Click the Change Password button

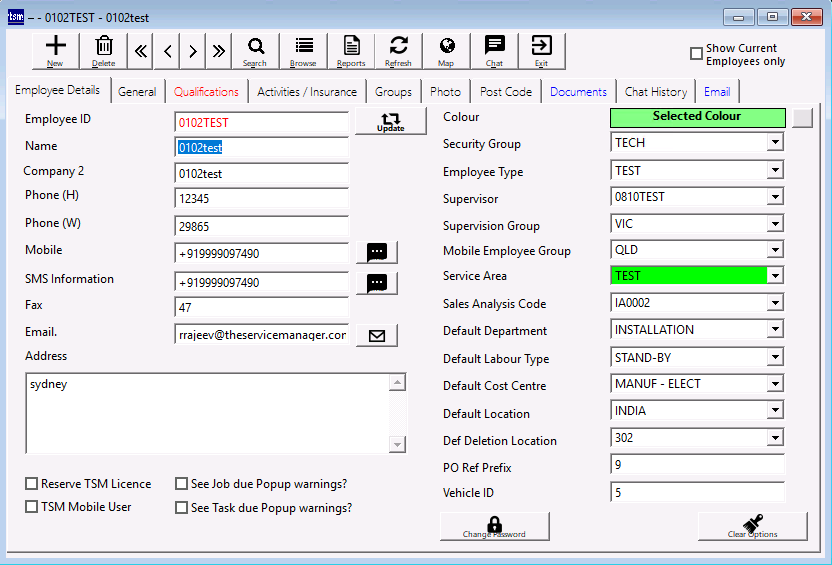pos(494,527)
